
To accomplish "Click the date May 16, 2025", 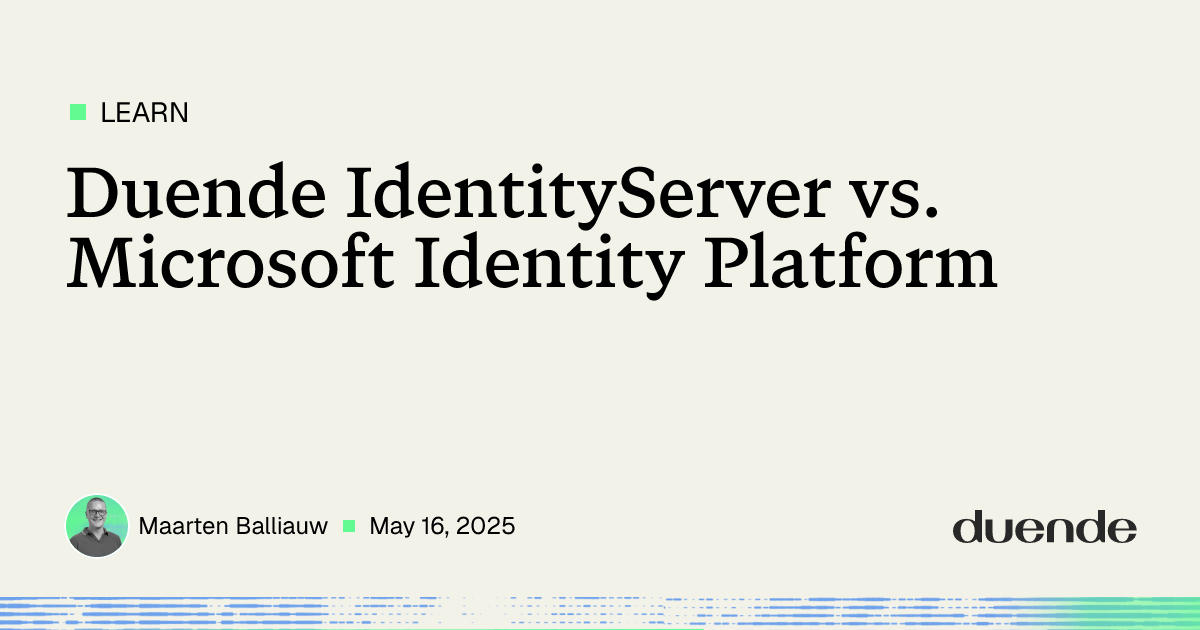I will click(442, 526).
